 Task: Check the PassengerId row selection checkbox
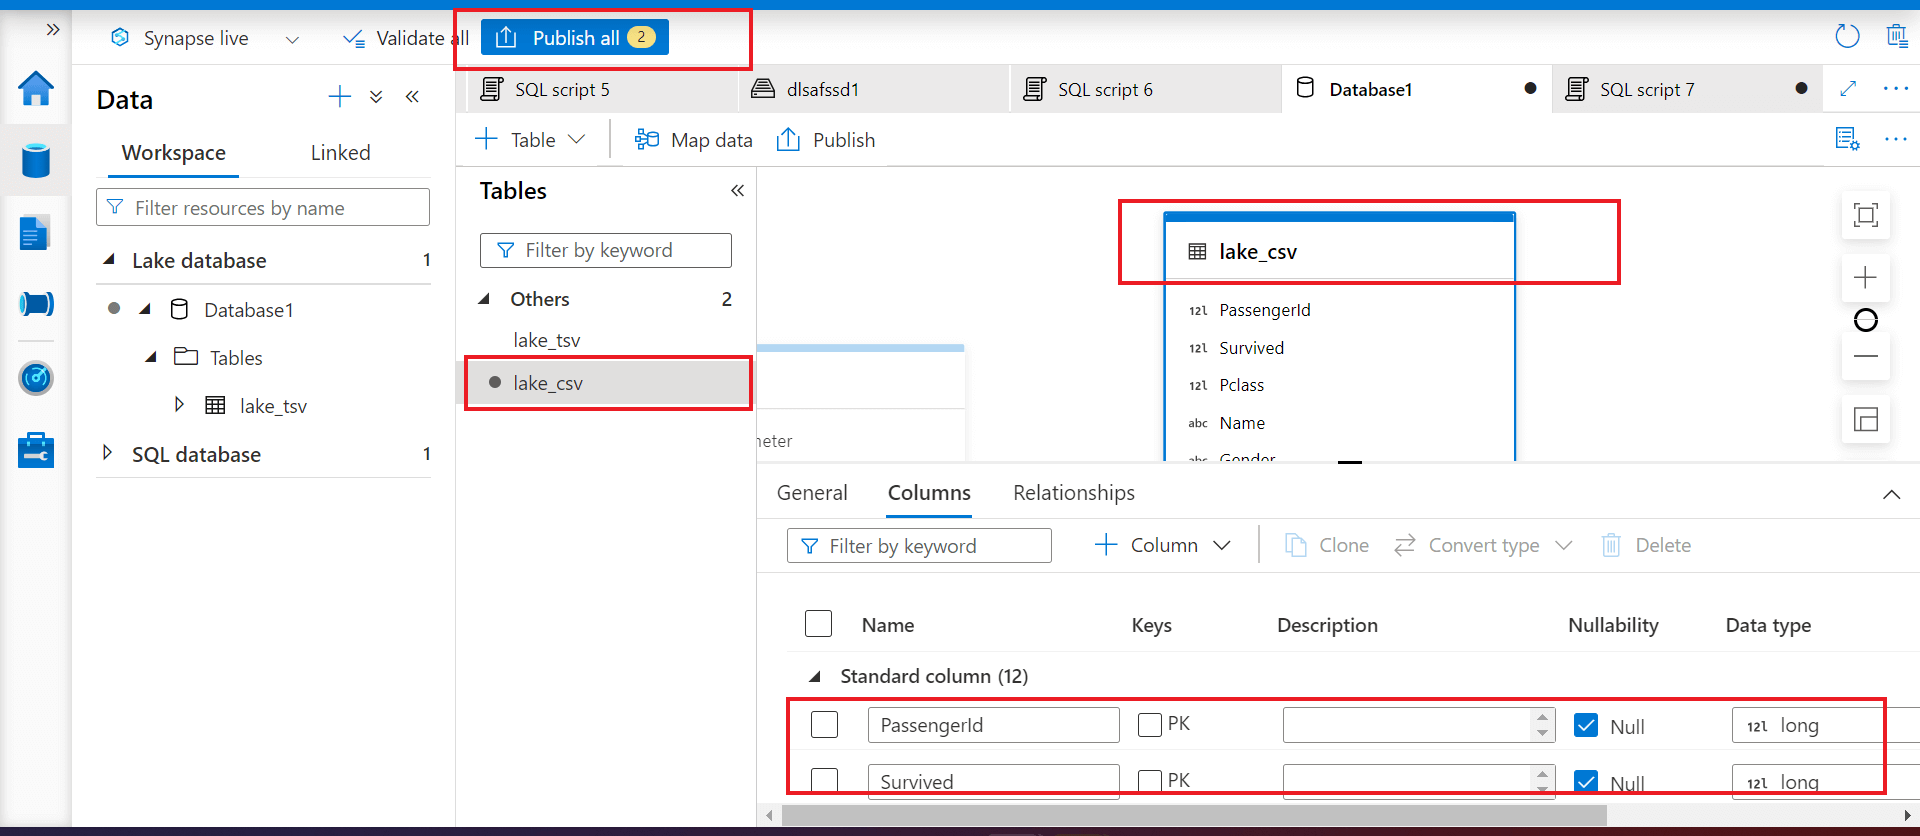(x=824, y=724)
